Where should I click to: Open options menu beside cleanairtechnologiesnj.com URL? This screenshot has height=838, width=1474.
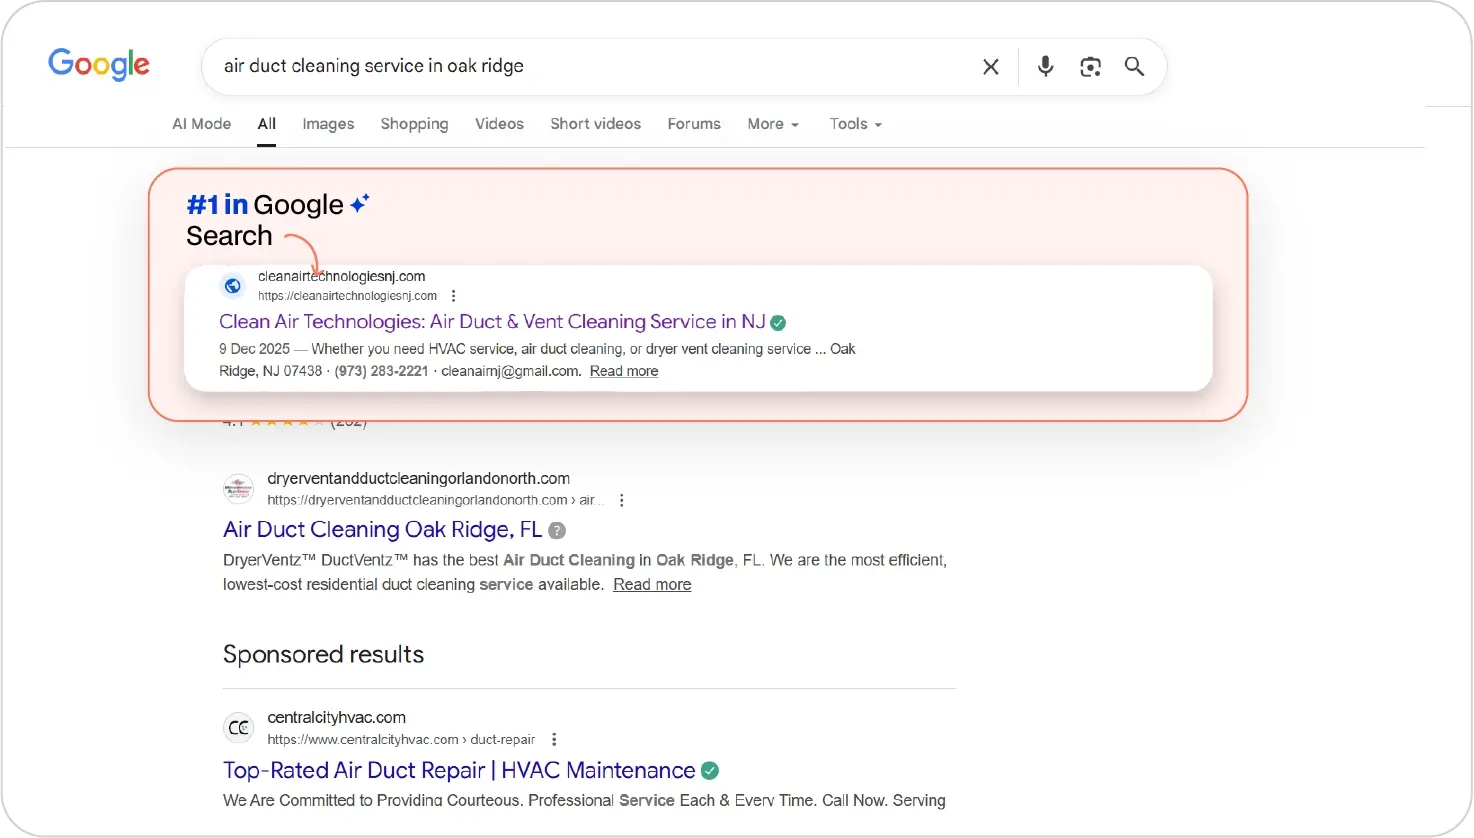point(454,296)
